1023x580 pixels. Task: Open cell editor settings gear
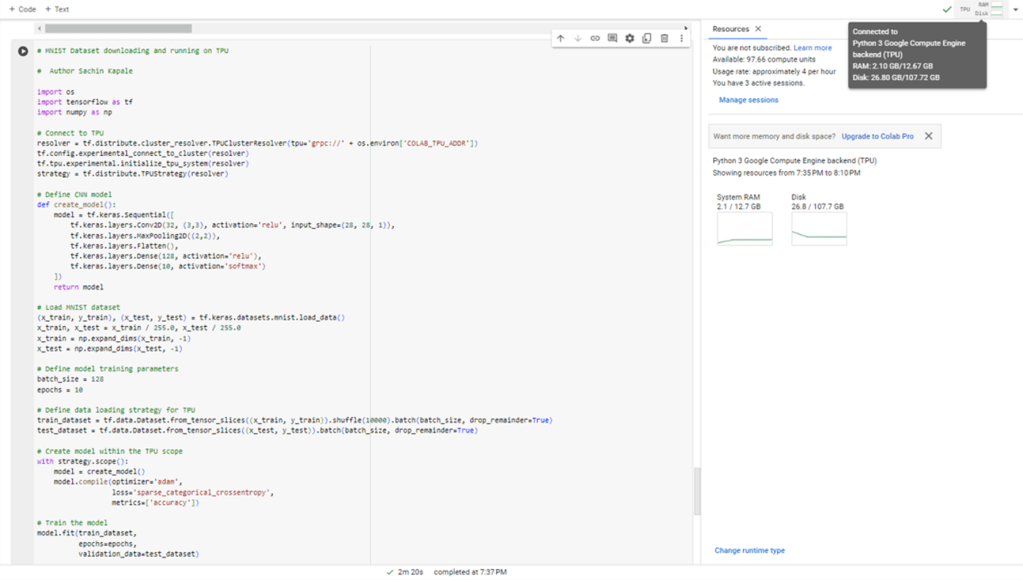pos(629,39)
